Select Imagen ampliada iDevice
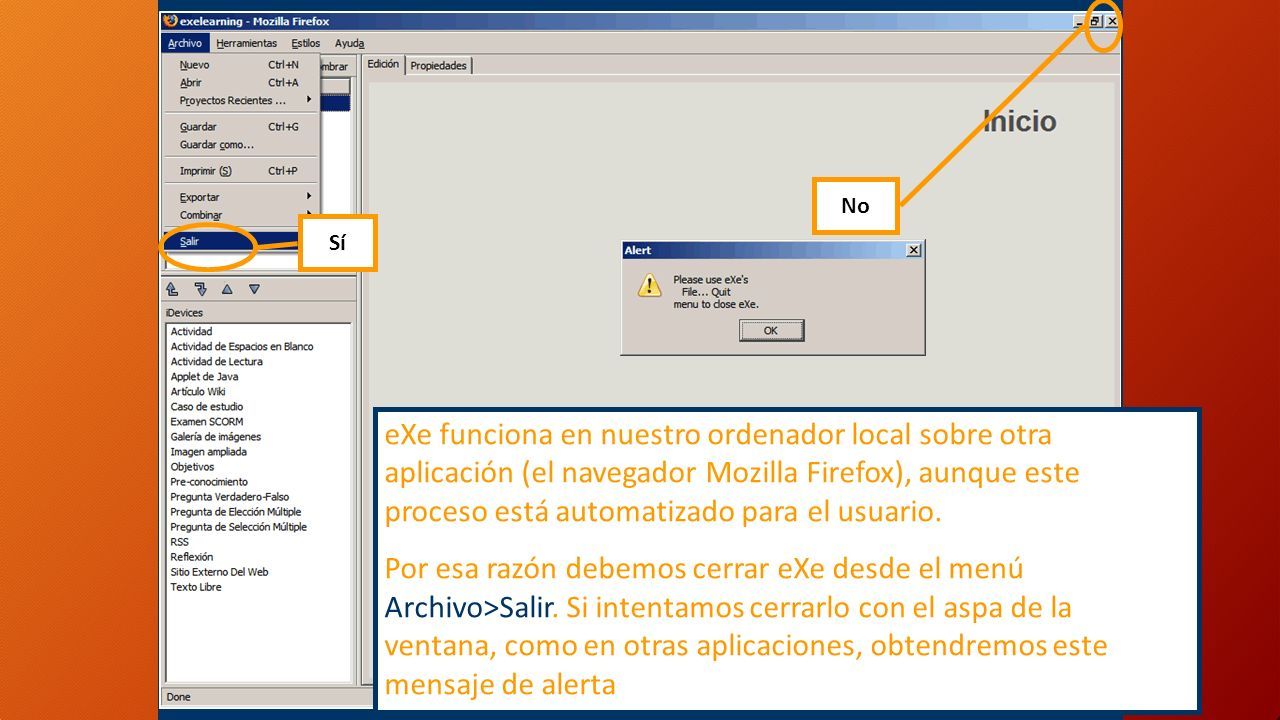Screen dimensions: 1280x720 tap(208, 452)
